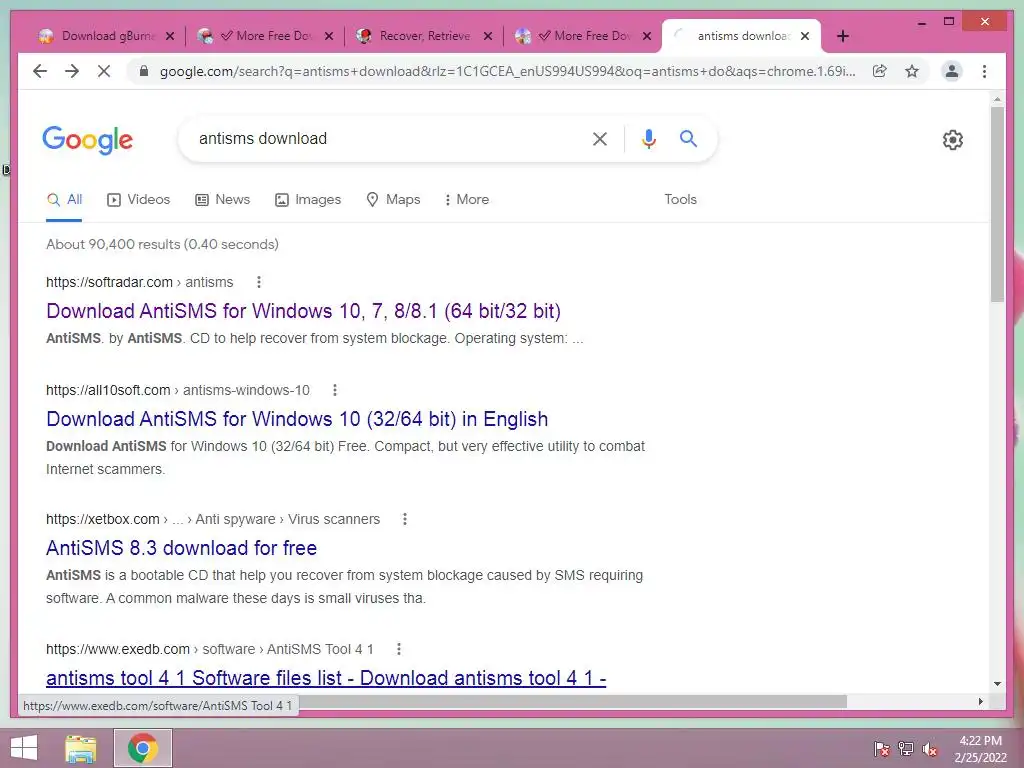View site security lock information

pyautogui.click(x=144, y=71)
